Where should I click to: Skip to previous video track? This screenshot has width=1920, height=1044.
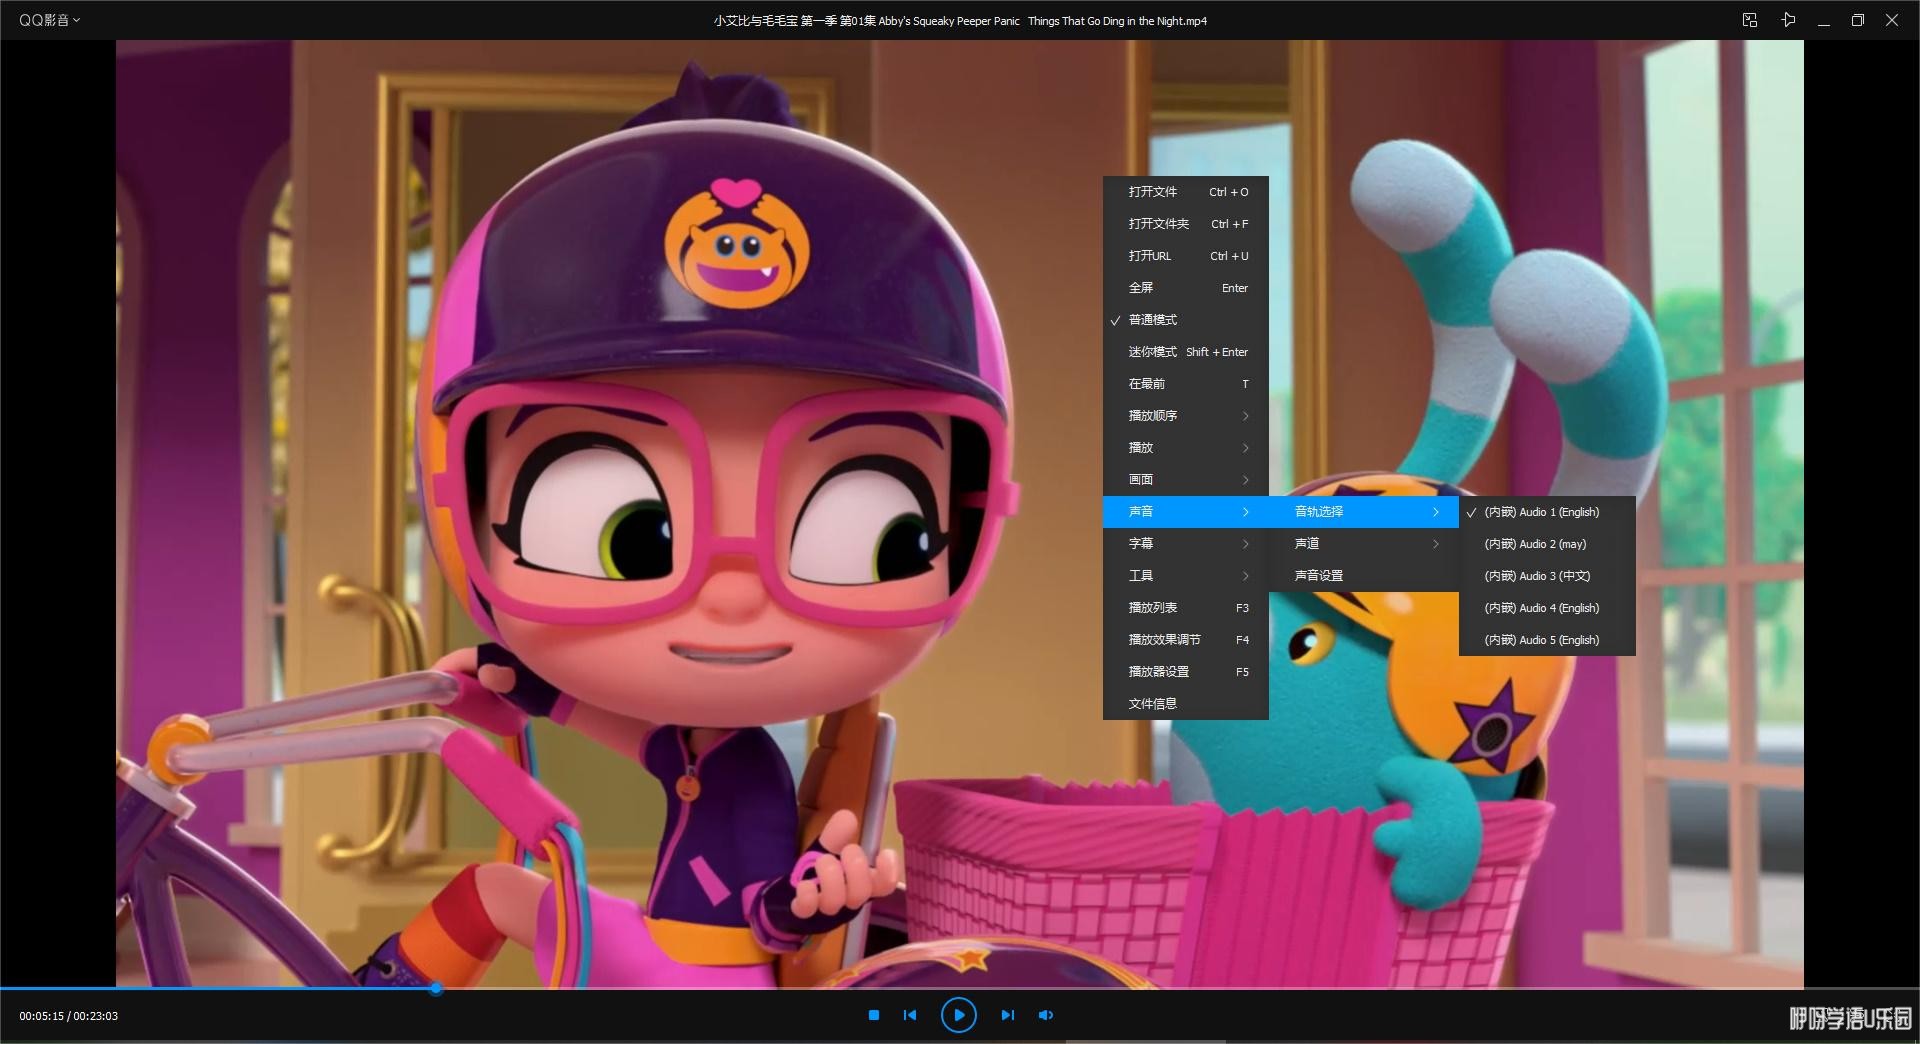coord(910,1015)
